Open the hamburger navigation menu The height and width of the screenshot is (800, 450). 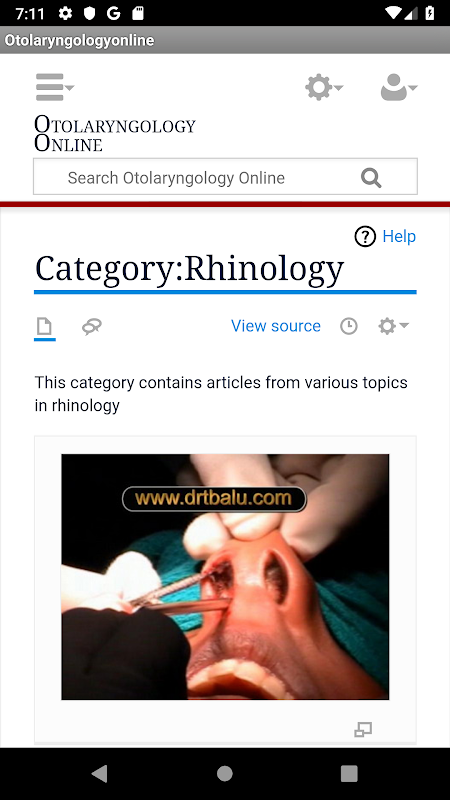[55, 87]
